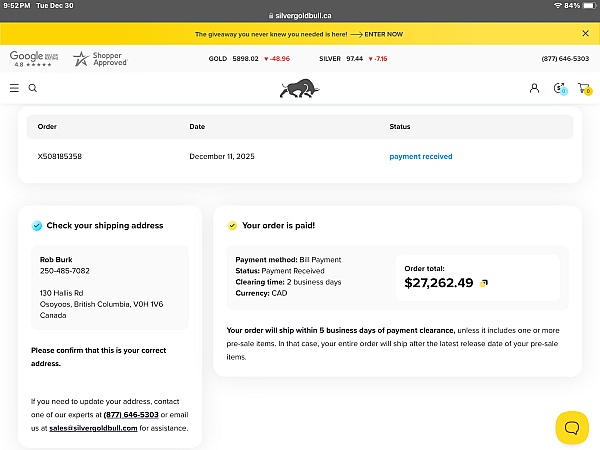Open the user account icon
Viewport: 600px width, 450px height.
[534, 88]
